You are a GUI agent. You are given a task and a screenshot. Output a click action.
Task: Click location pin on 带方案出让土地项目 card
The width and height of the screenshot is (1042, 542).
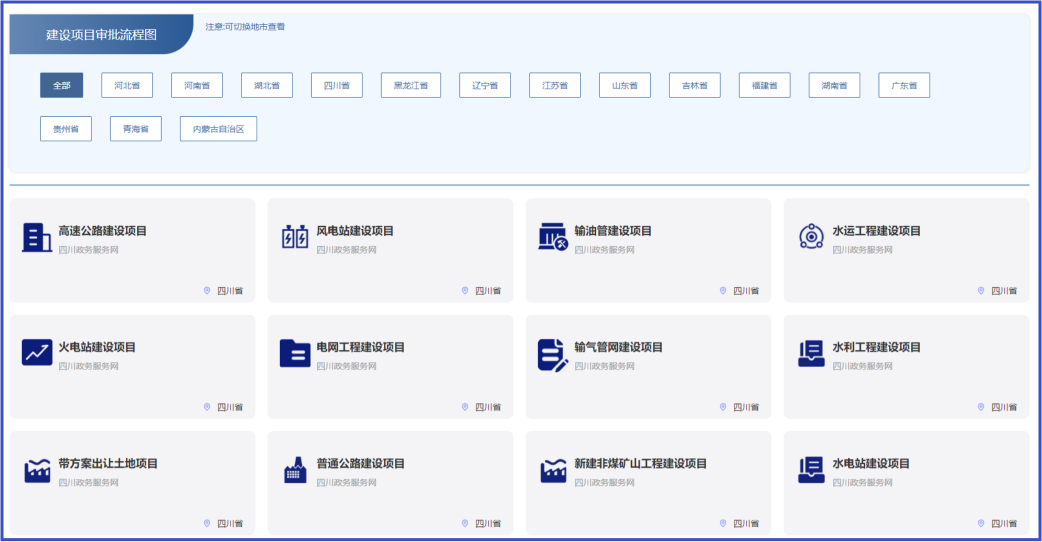pos(207,523)
